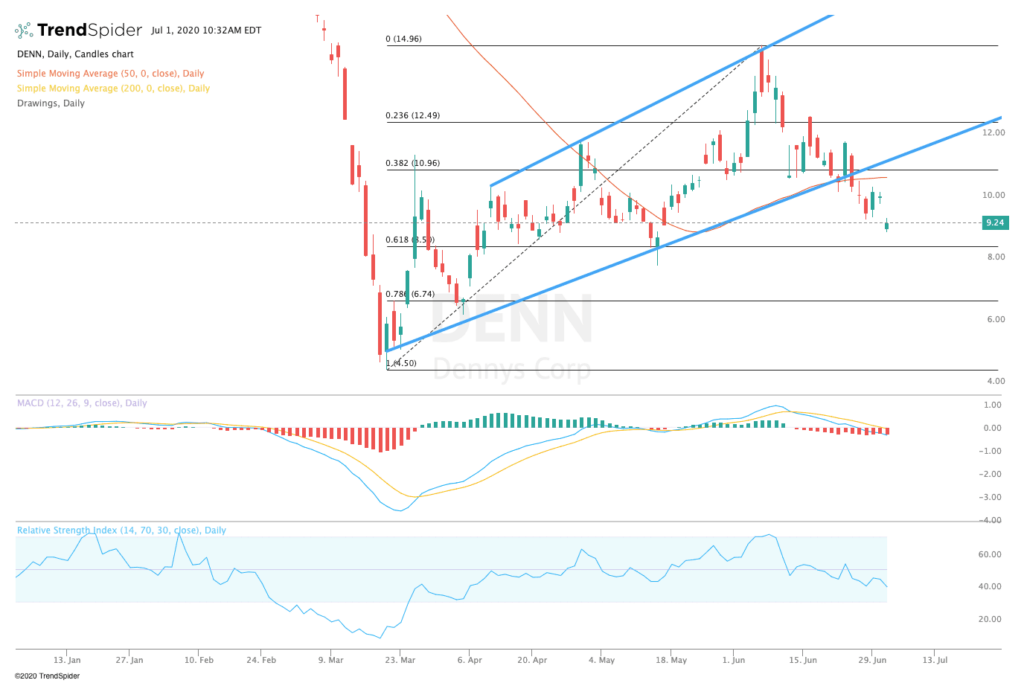The width and height of the screenshot is (1024, 683).
Task: Click the 1.00 MACD axis value
Action: tap(993, 405)
